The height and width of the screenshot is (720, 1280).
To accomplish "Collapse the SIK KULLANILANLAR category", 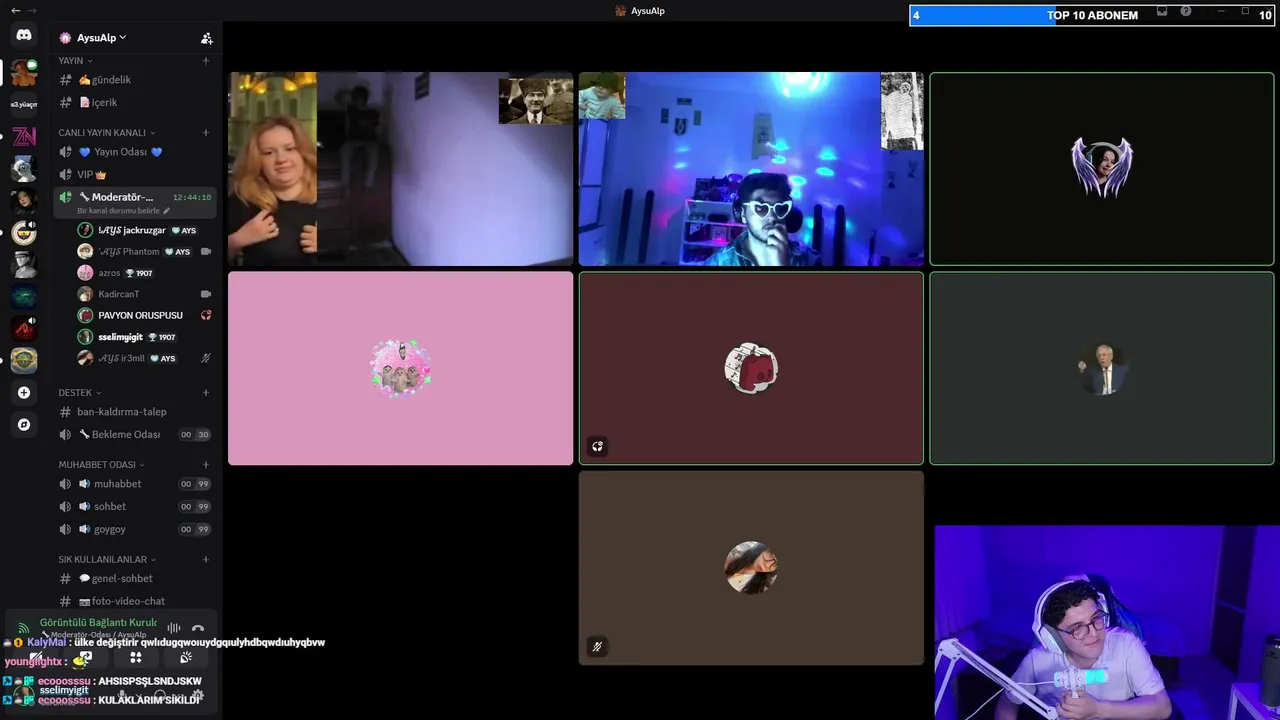I will click(x=107, y=559).
